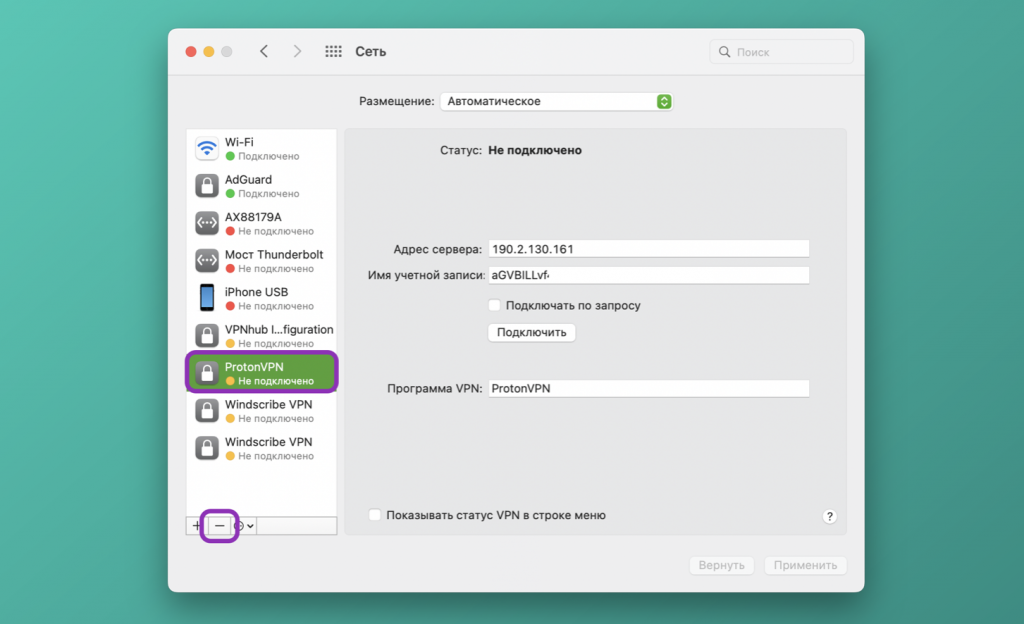Open the gear action menu
Screen dimensions: 1024x624
[x=244, y=525]
